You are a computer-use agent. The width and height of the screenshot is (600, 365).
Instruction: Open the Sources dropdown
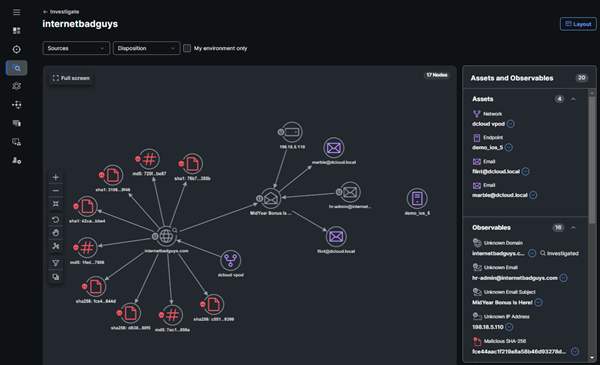pyautogui.click(x=76, y=48)
